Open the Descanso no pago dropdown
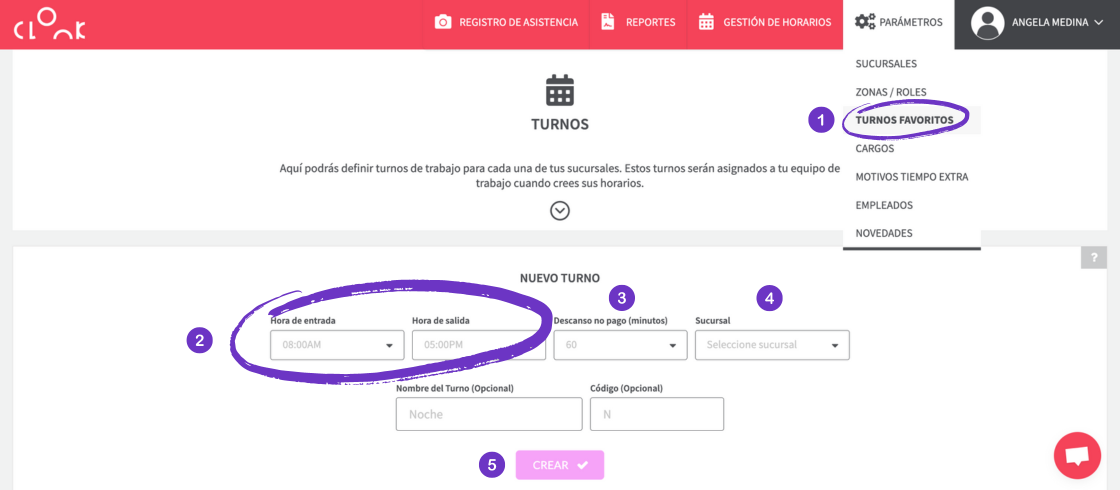Image resolution: width=1120 pixels, height=490 pixels. click(x=620, y=345)
